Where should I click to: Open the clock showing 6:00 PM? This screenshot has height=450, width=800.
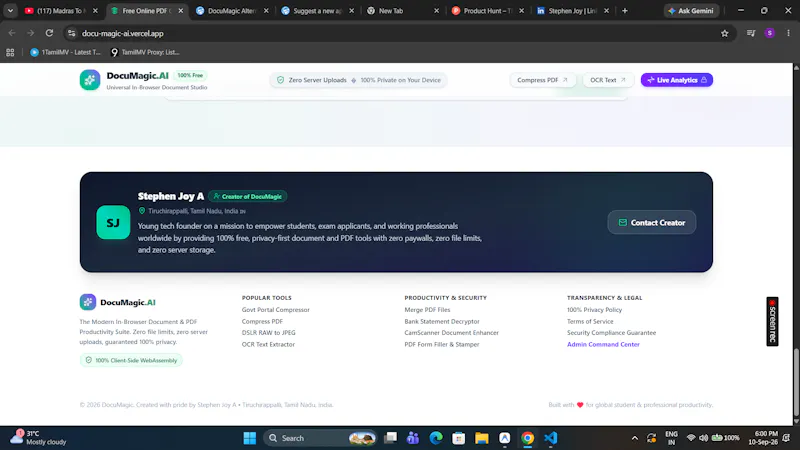(763, 438)
